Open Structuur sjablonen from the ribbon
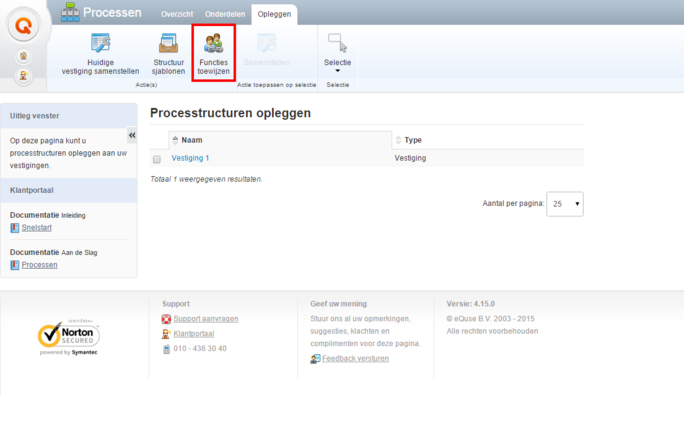Screen dimensions: 684x428 coord(168,44)
